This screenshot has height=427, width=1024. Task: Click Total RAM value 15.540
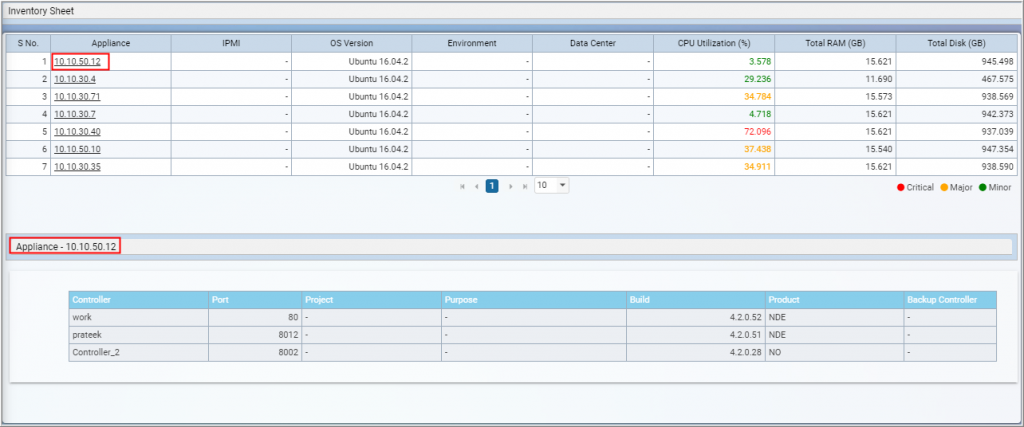(x=878, y=150)
